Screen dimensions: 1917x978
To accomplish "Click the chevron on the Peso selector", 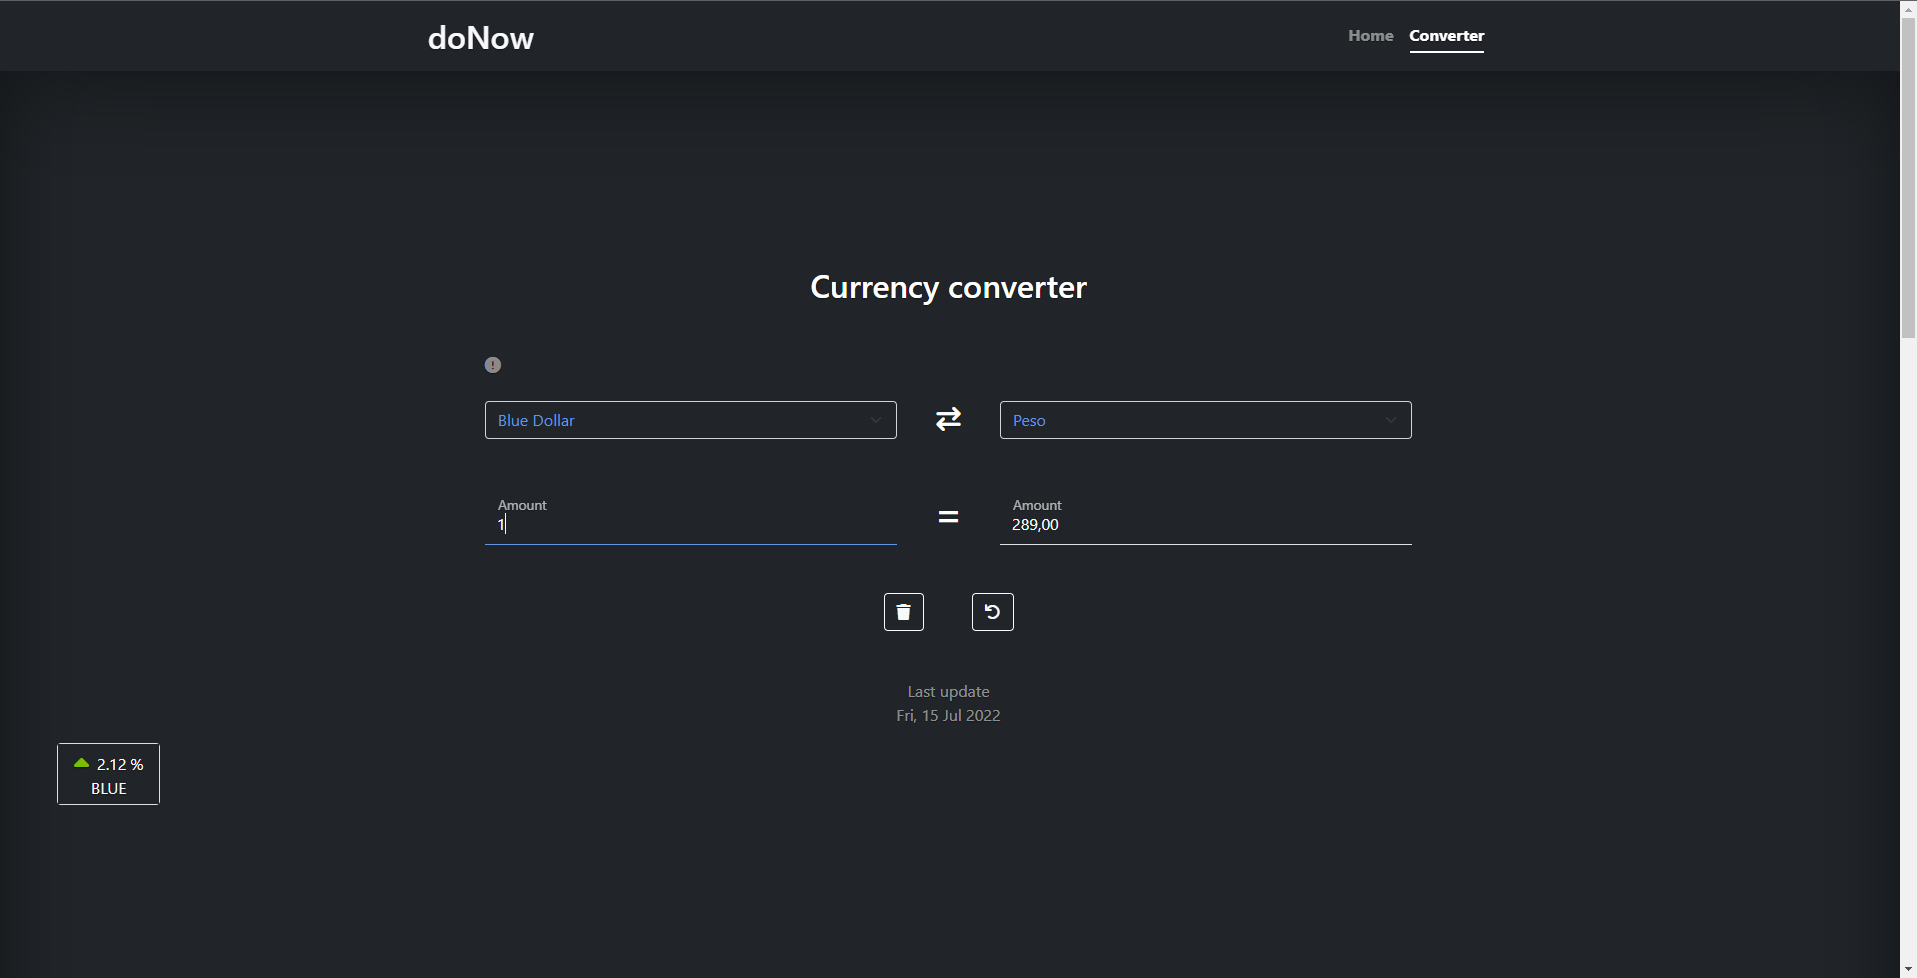I will click(1391, 420).
